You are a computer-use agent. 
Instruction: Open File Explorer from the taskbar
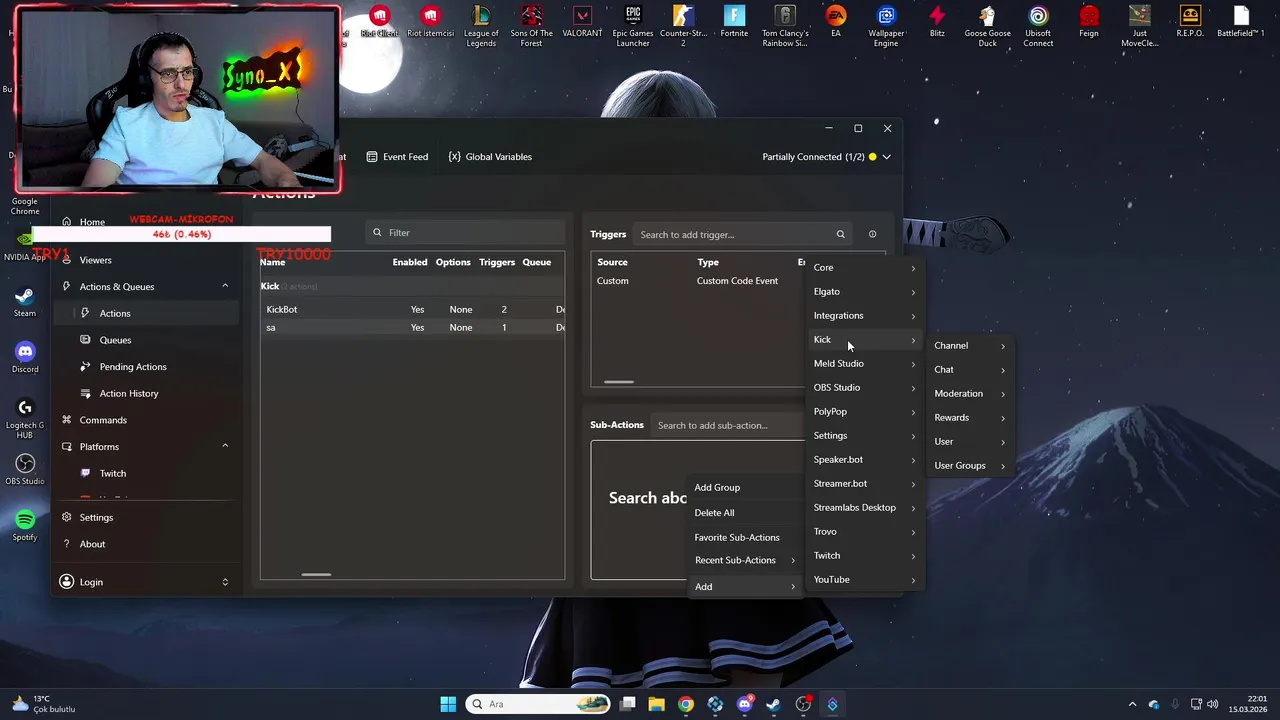pos(656,704)
